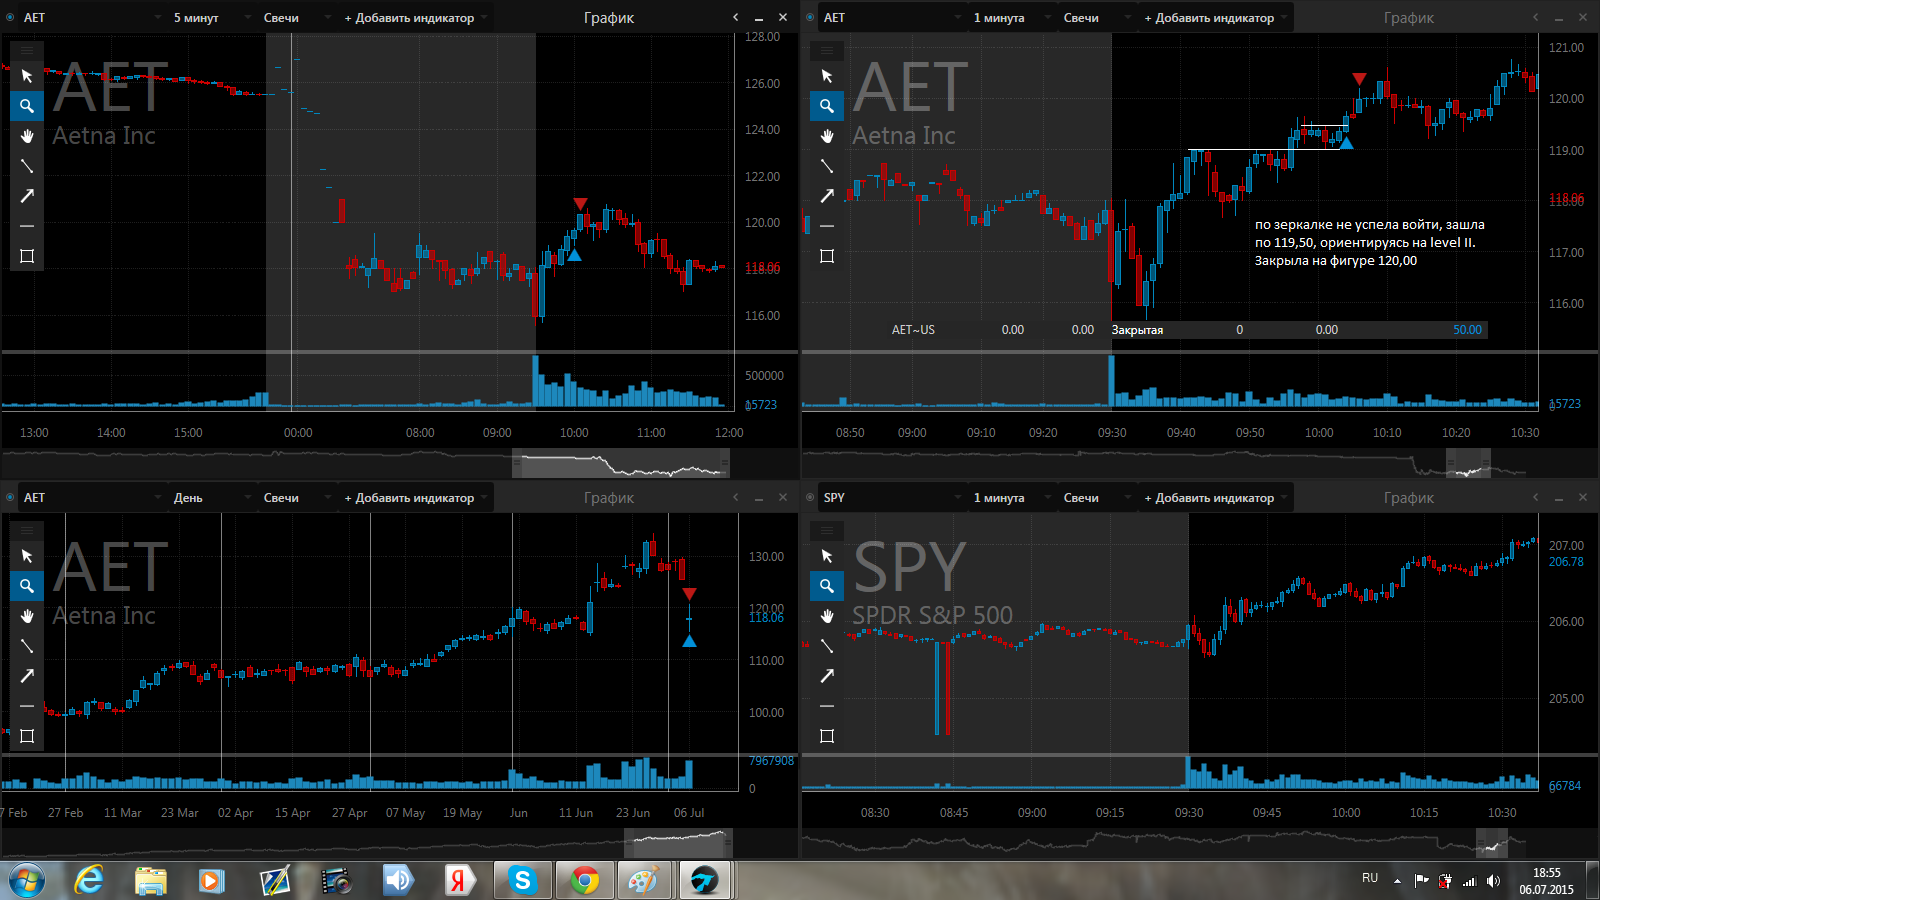The height and width of the screenshot is (911, 1911).
Task: Click '+ Добавить индикатор' on SPY panel
Action: point(1215,497)
